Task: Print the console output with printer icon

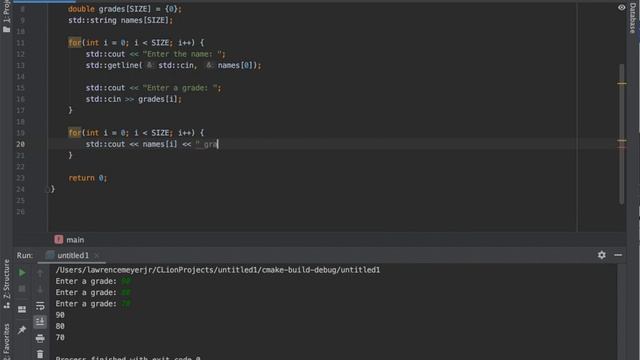Action: 40,338
